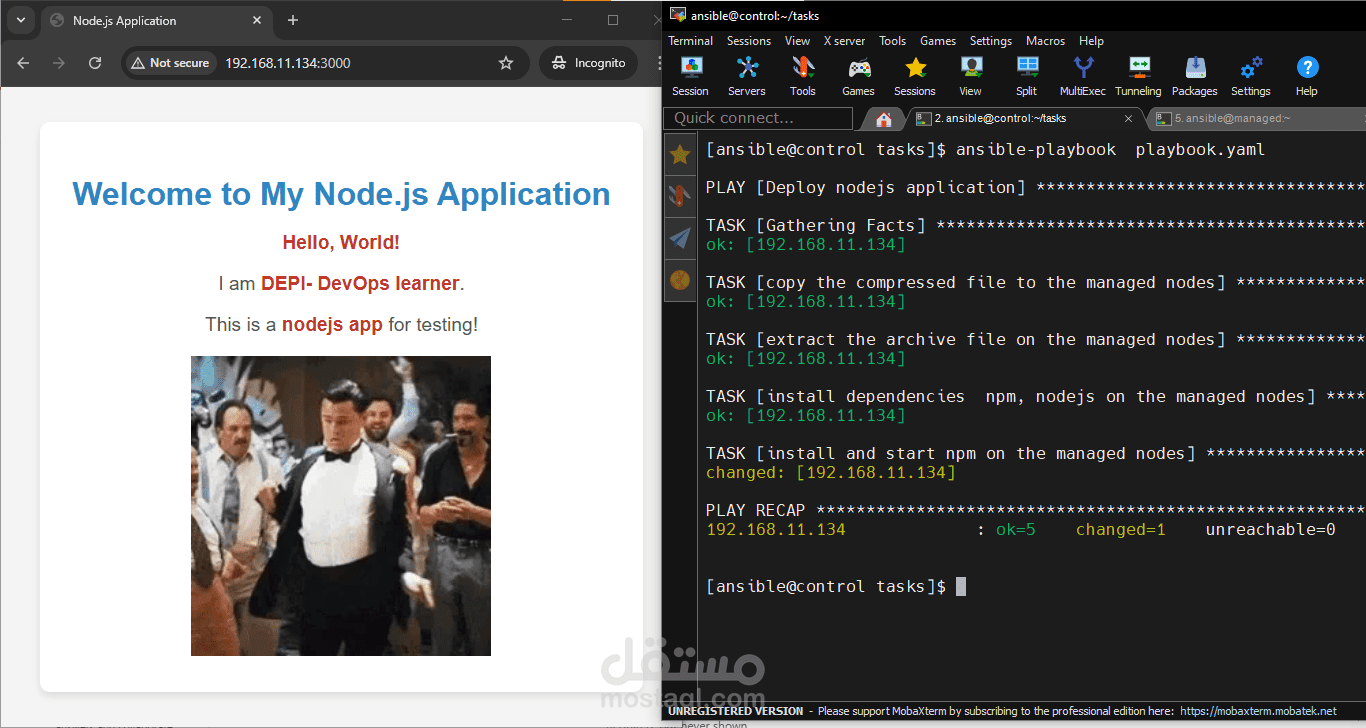The width and height of the screenshot is (1366, 728).
Task: Click the Split terminal toolbar icon
Action: point(1026,76)
